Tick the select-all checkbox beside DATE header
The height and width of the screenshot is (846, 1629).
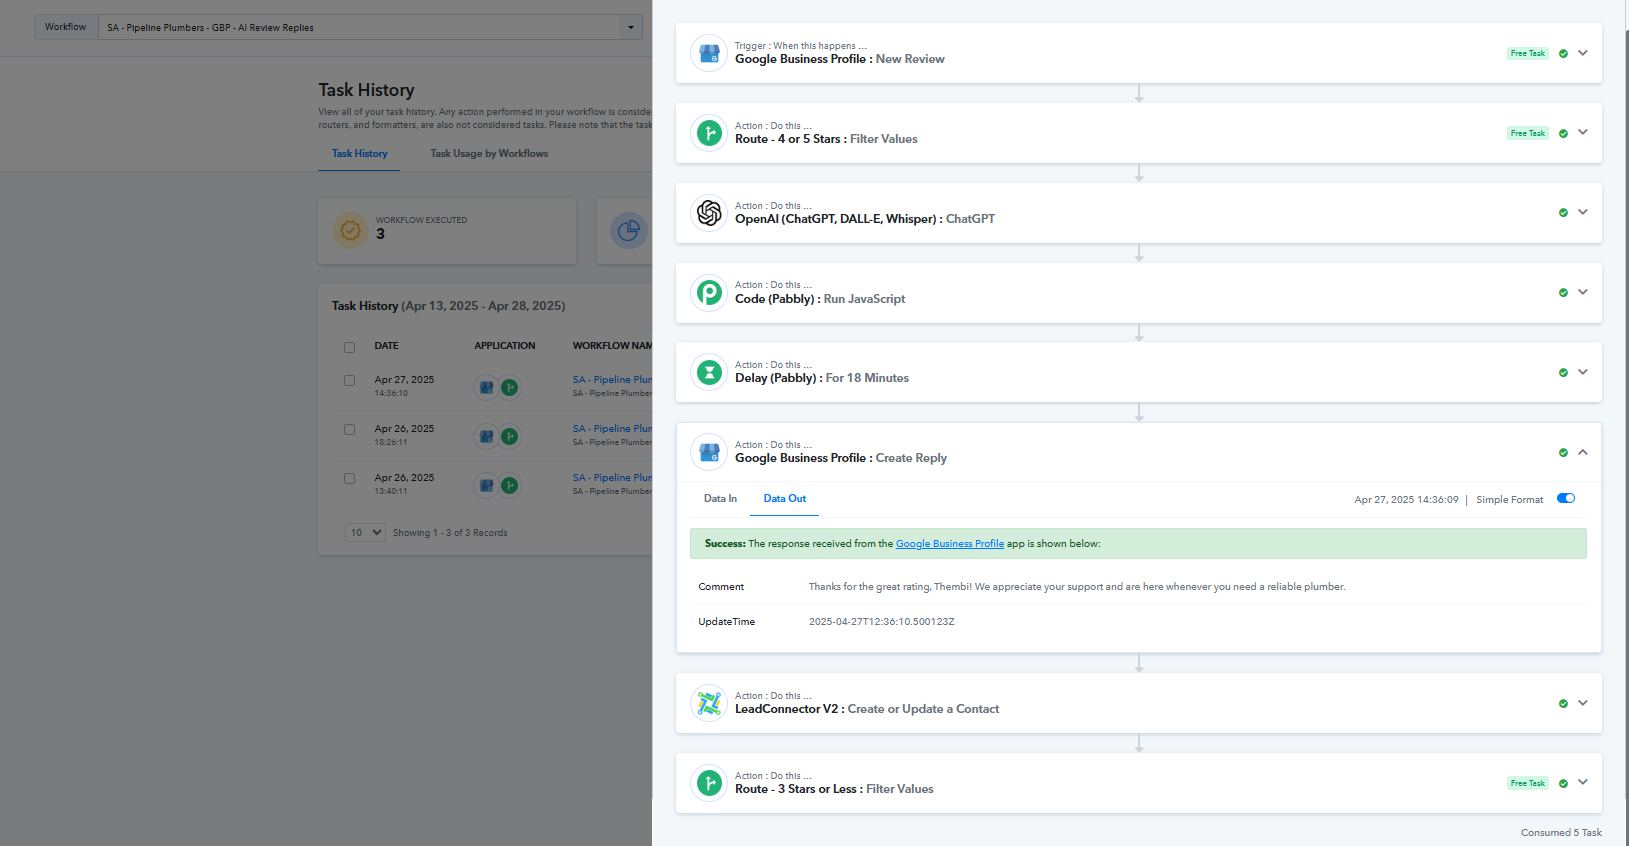point(349,347)
